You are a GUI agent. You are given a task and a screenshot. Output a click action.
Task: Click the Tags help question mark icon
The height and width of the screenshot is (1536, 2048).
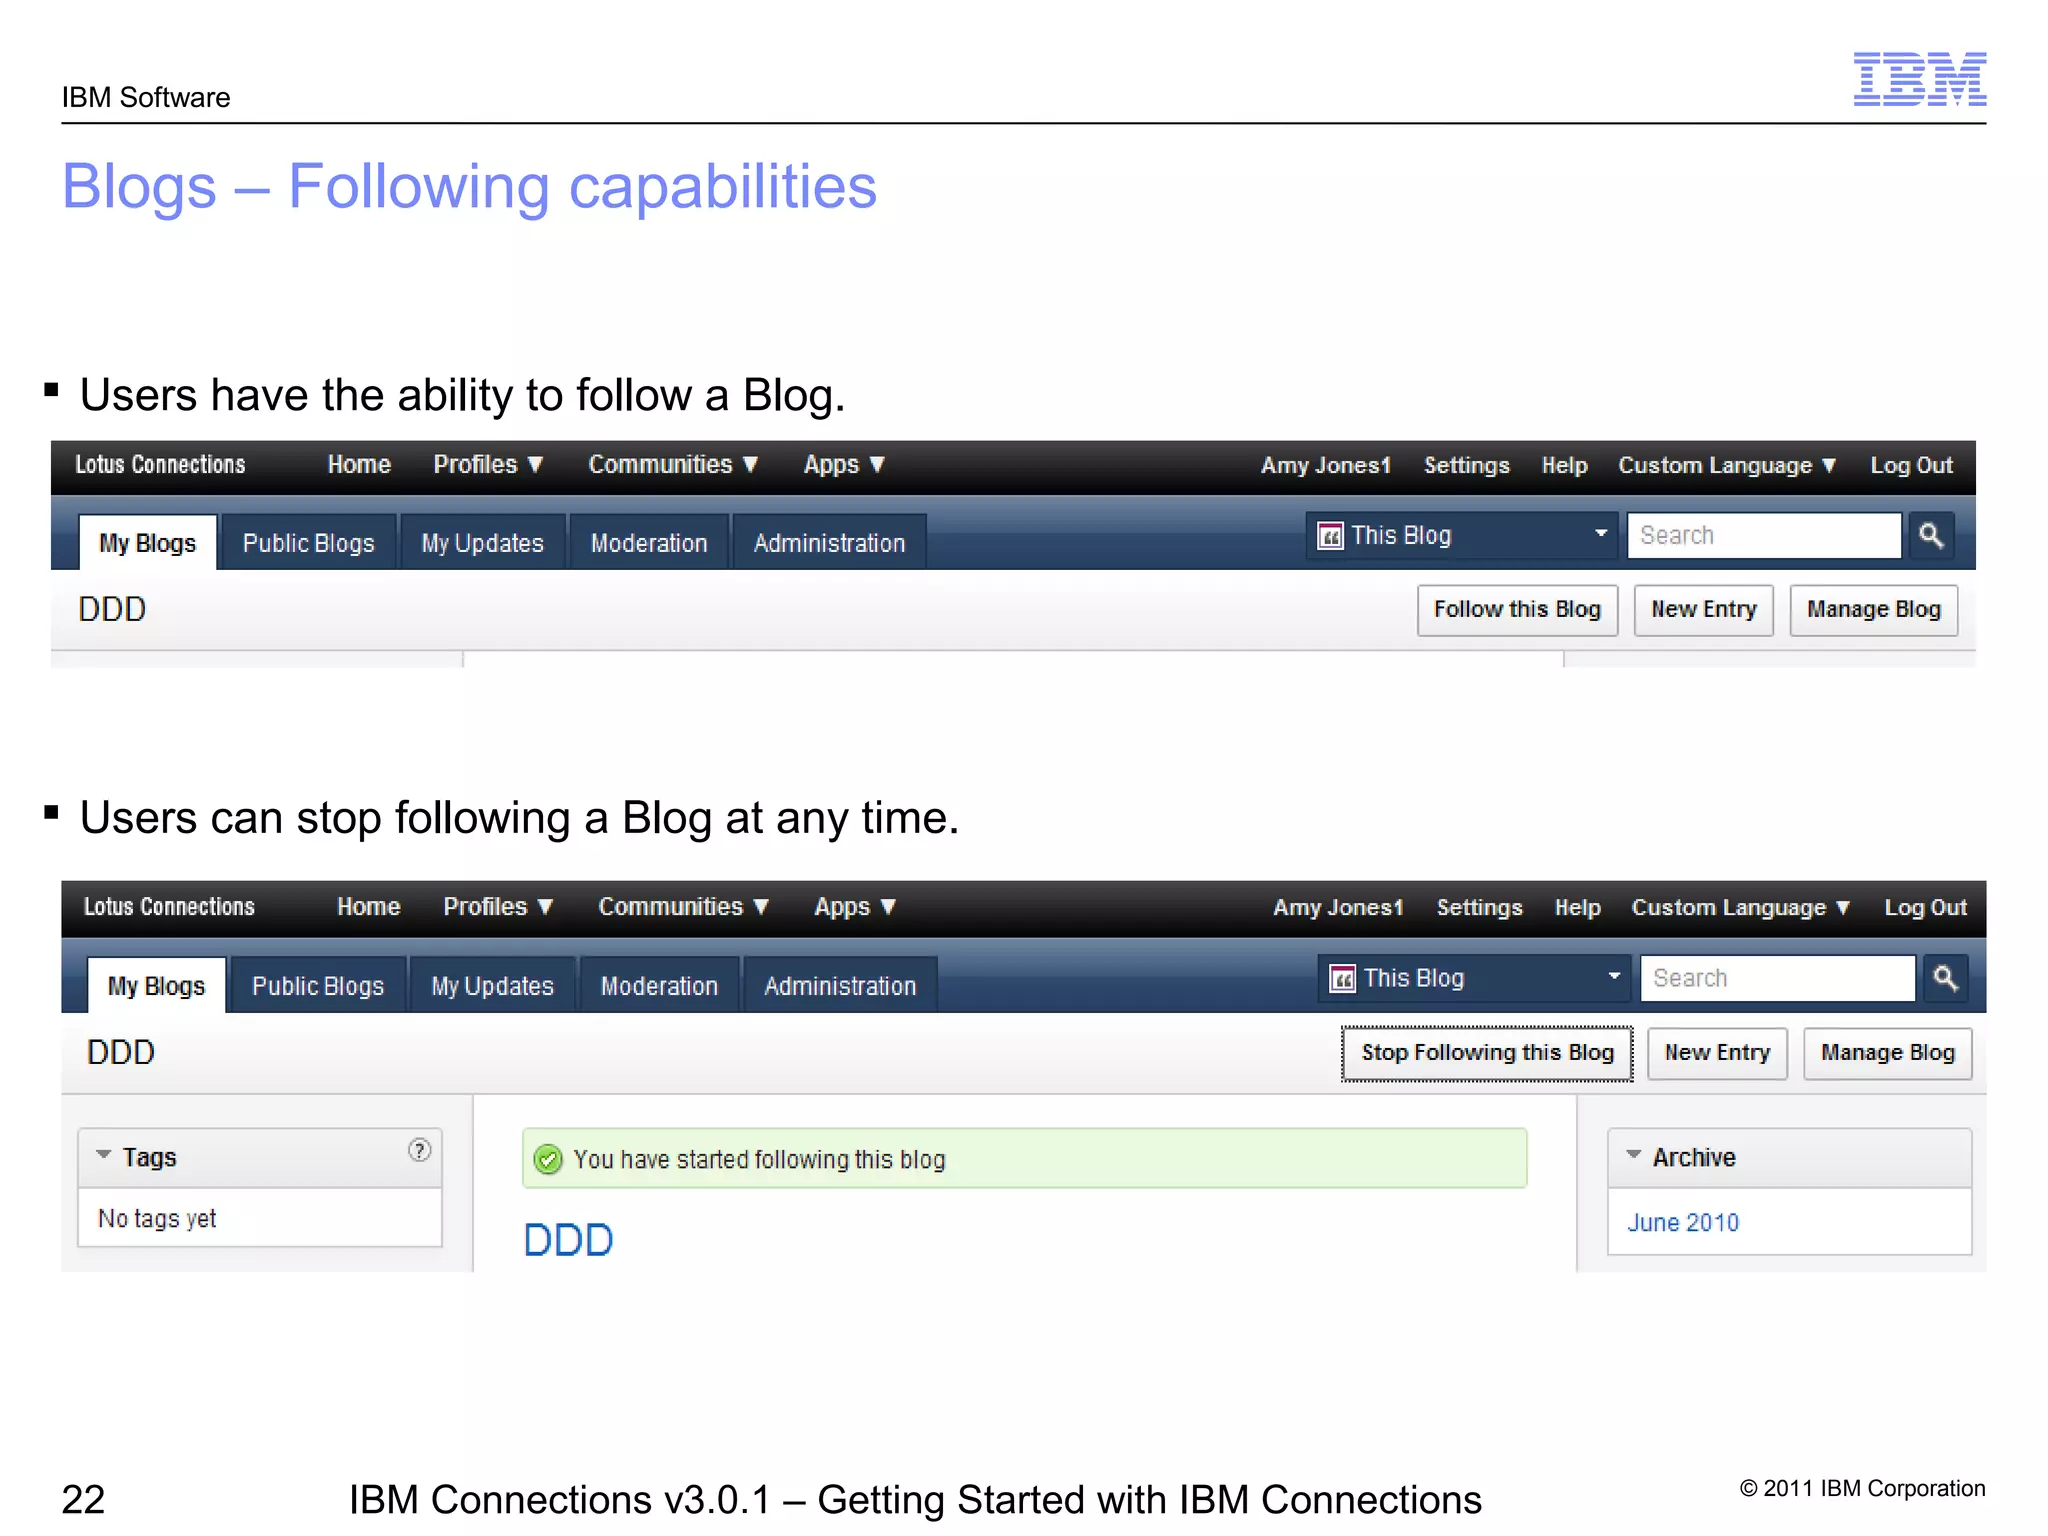tap(419, 1150)
